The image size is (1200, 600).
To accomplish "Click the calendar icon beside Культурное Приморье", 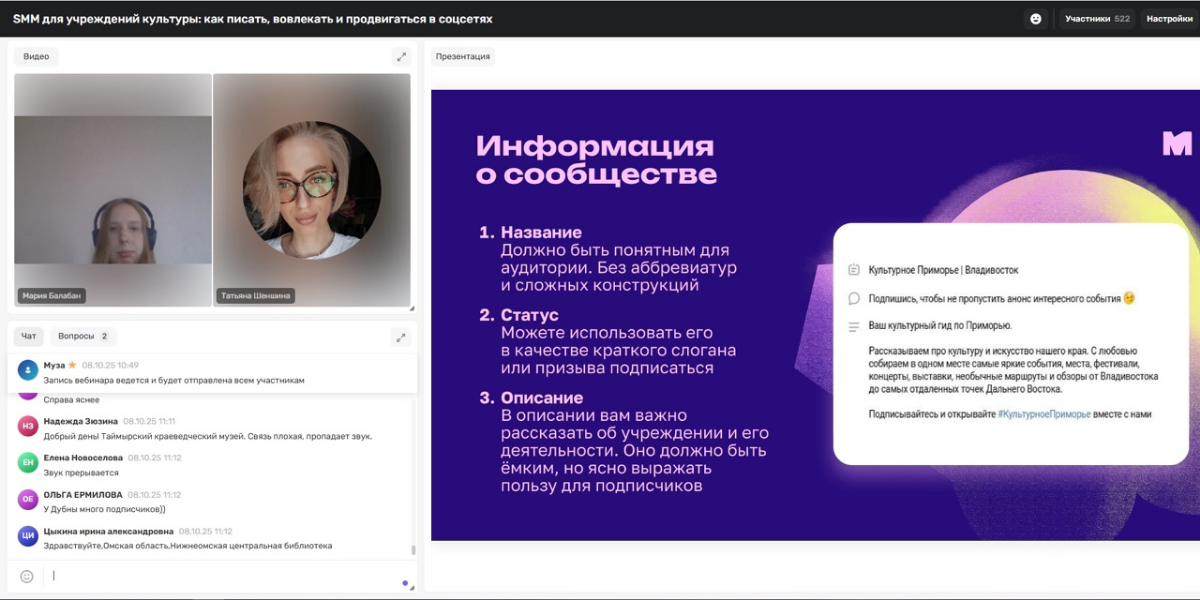I will [x=853, y=270].
